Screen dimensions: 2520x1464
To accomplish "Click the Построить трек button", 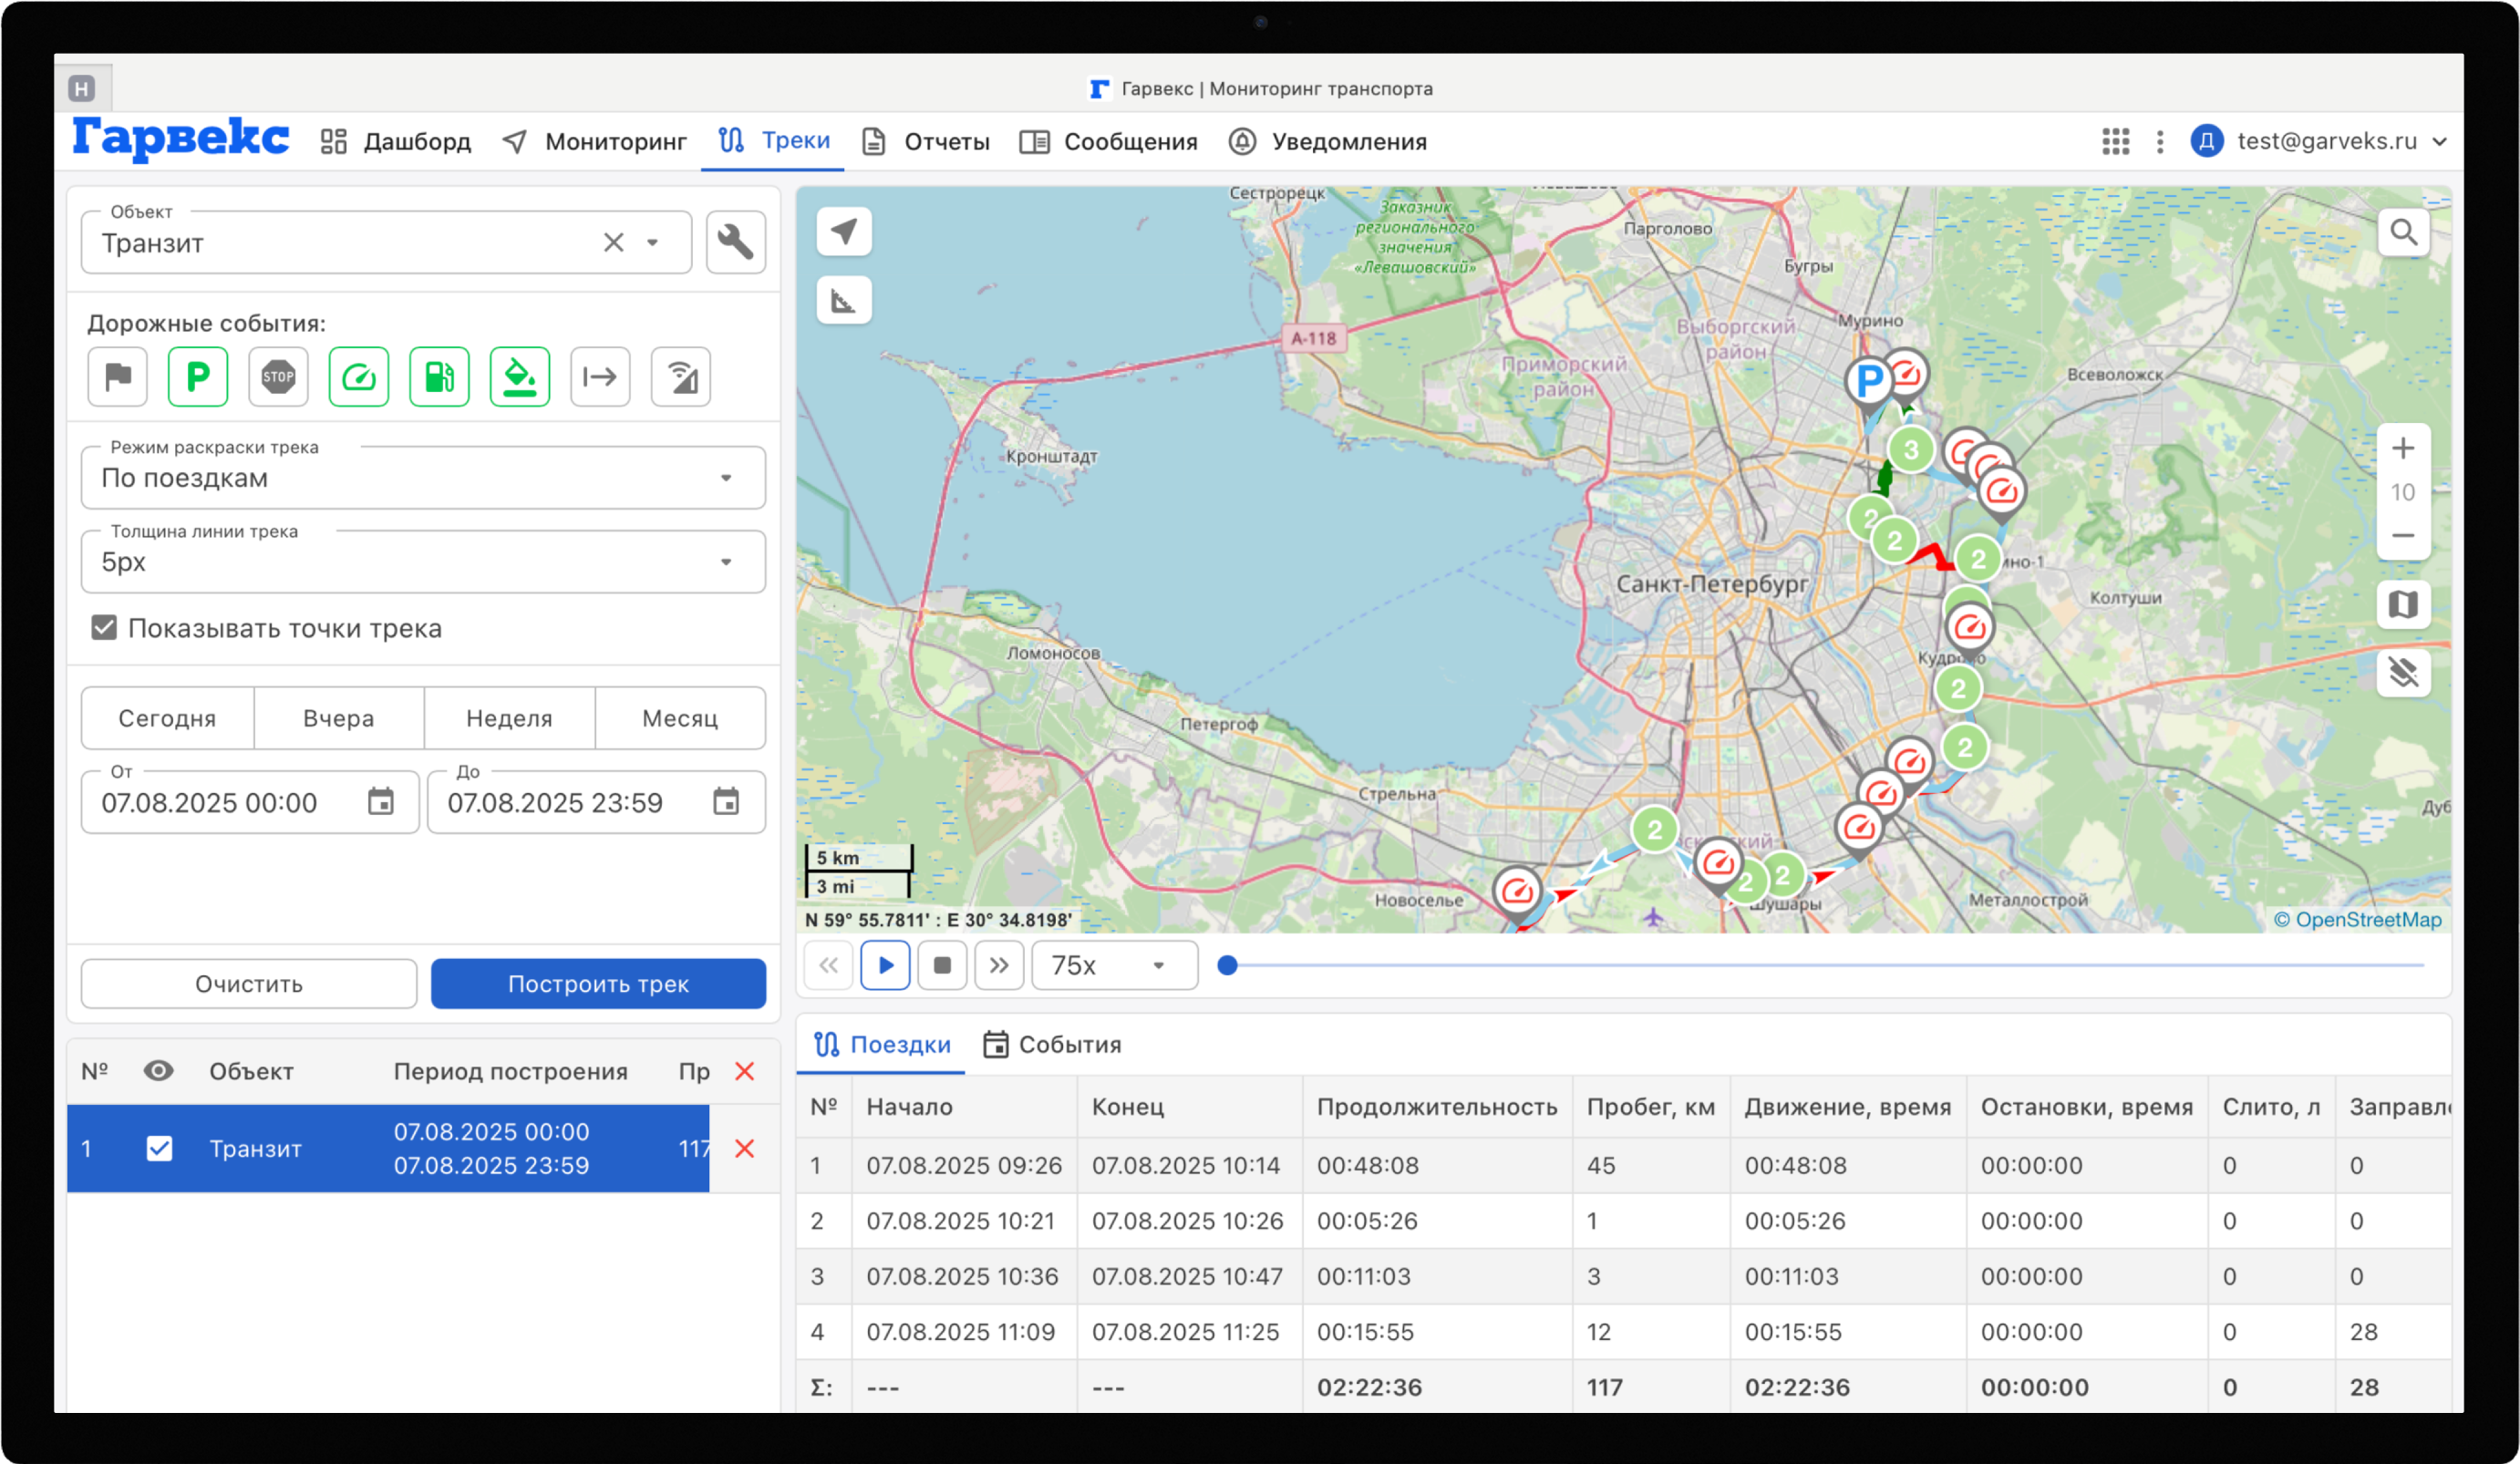I will pos(598,984).
